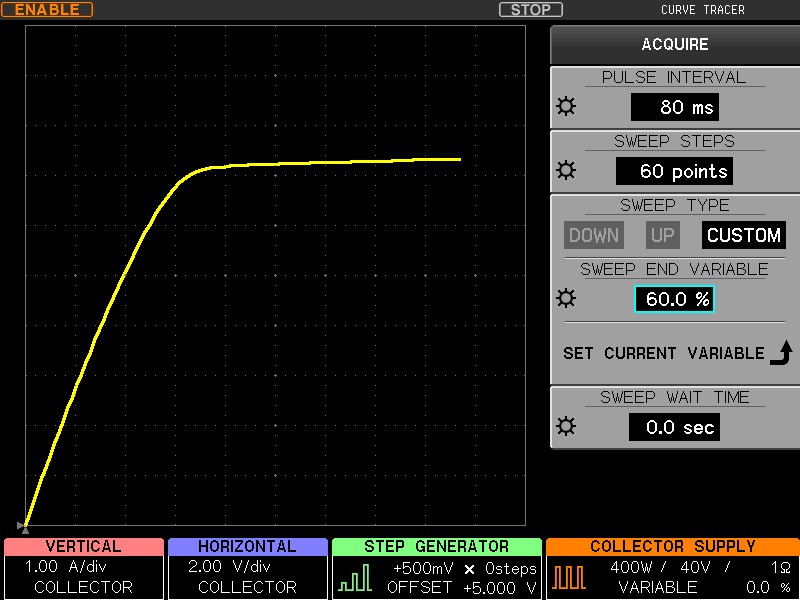
Task: Open the COLLECTOR SUPPLY settings tab
Action: (x=673, y=546)
